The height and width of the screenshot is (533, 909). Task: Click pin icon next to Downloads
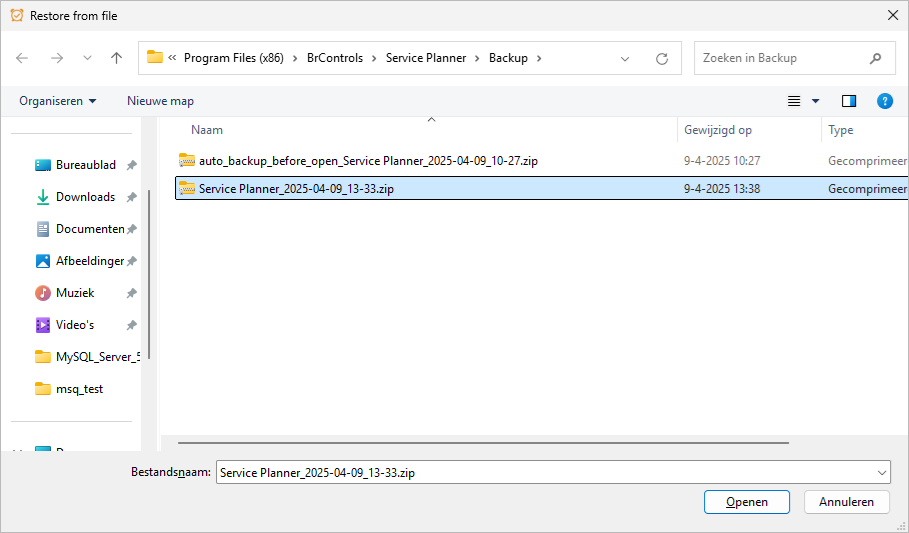[x=132, y=197]
